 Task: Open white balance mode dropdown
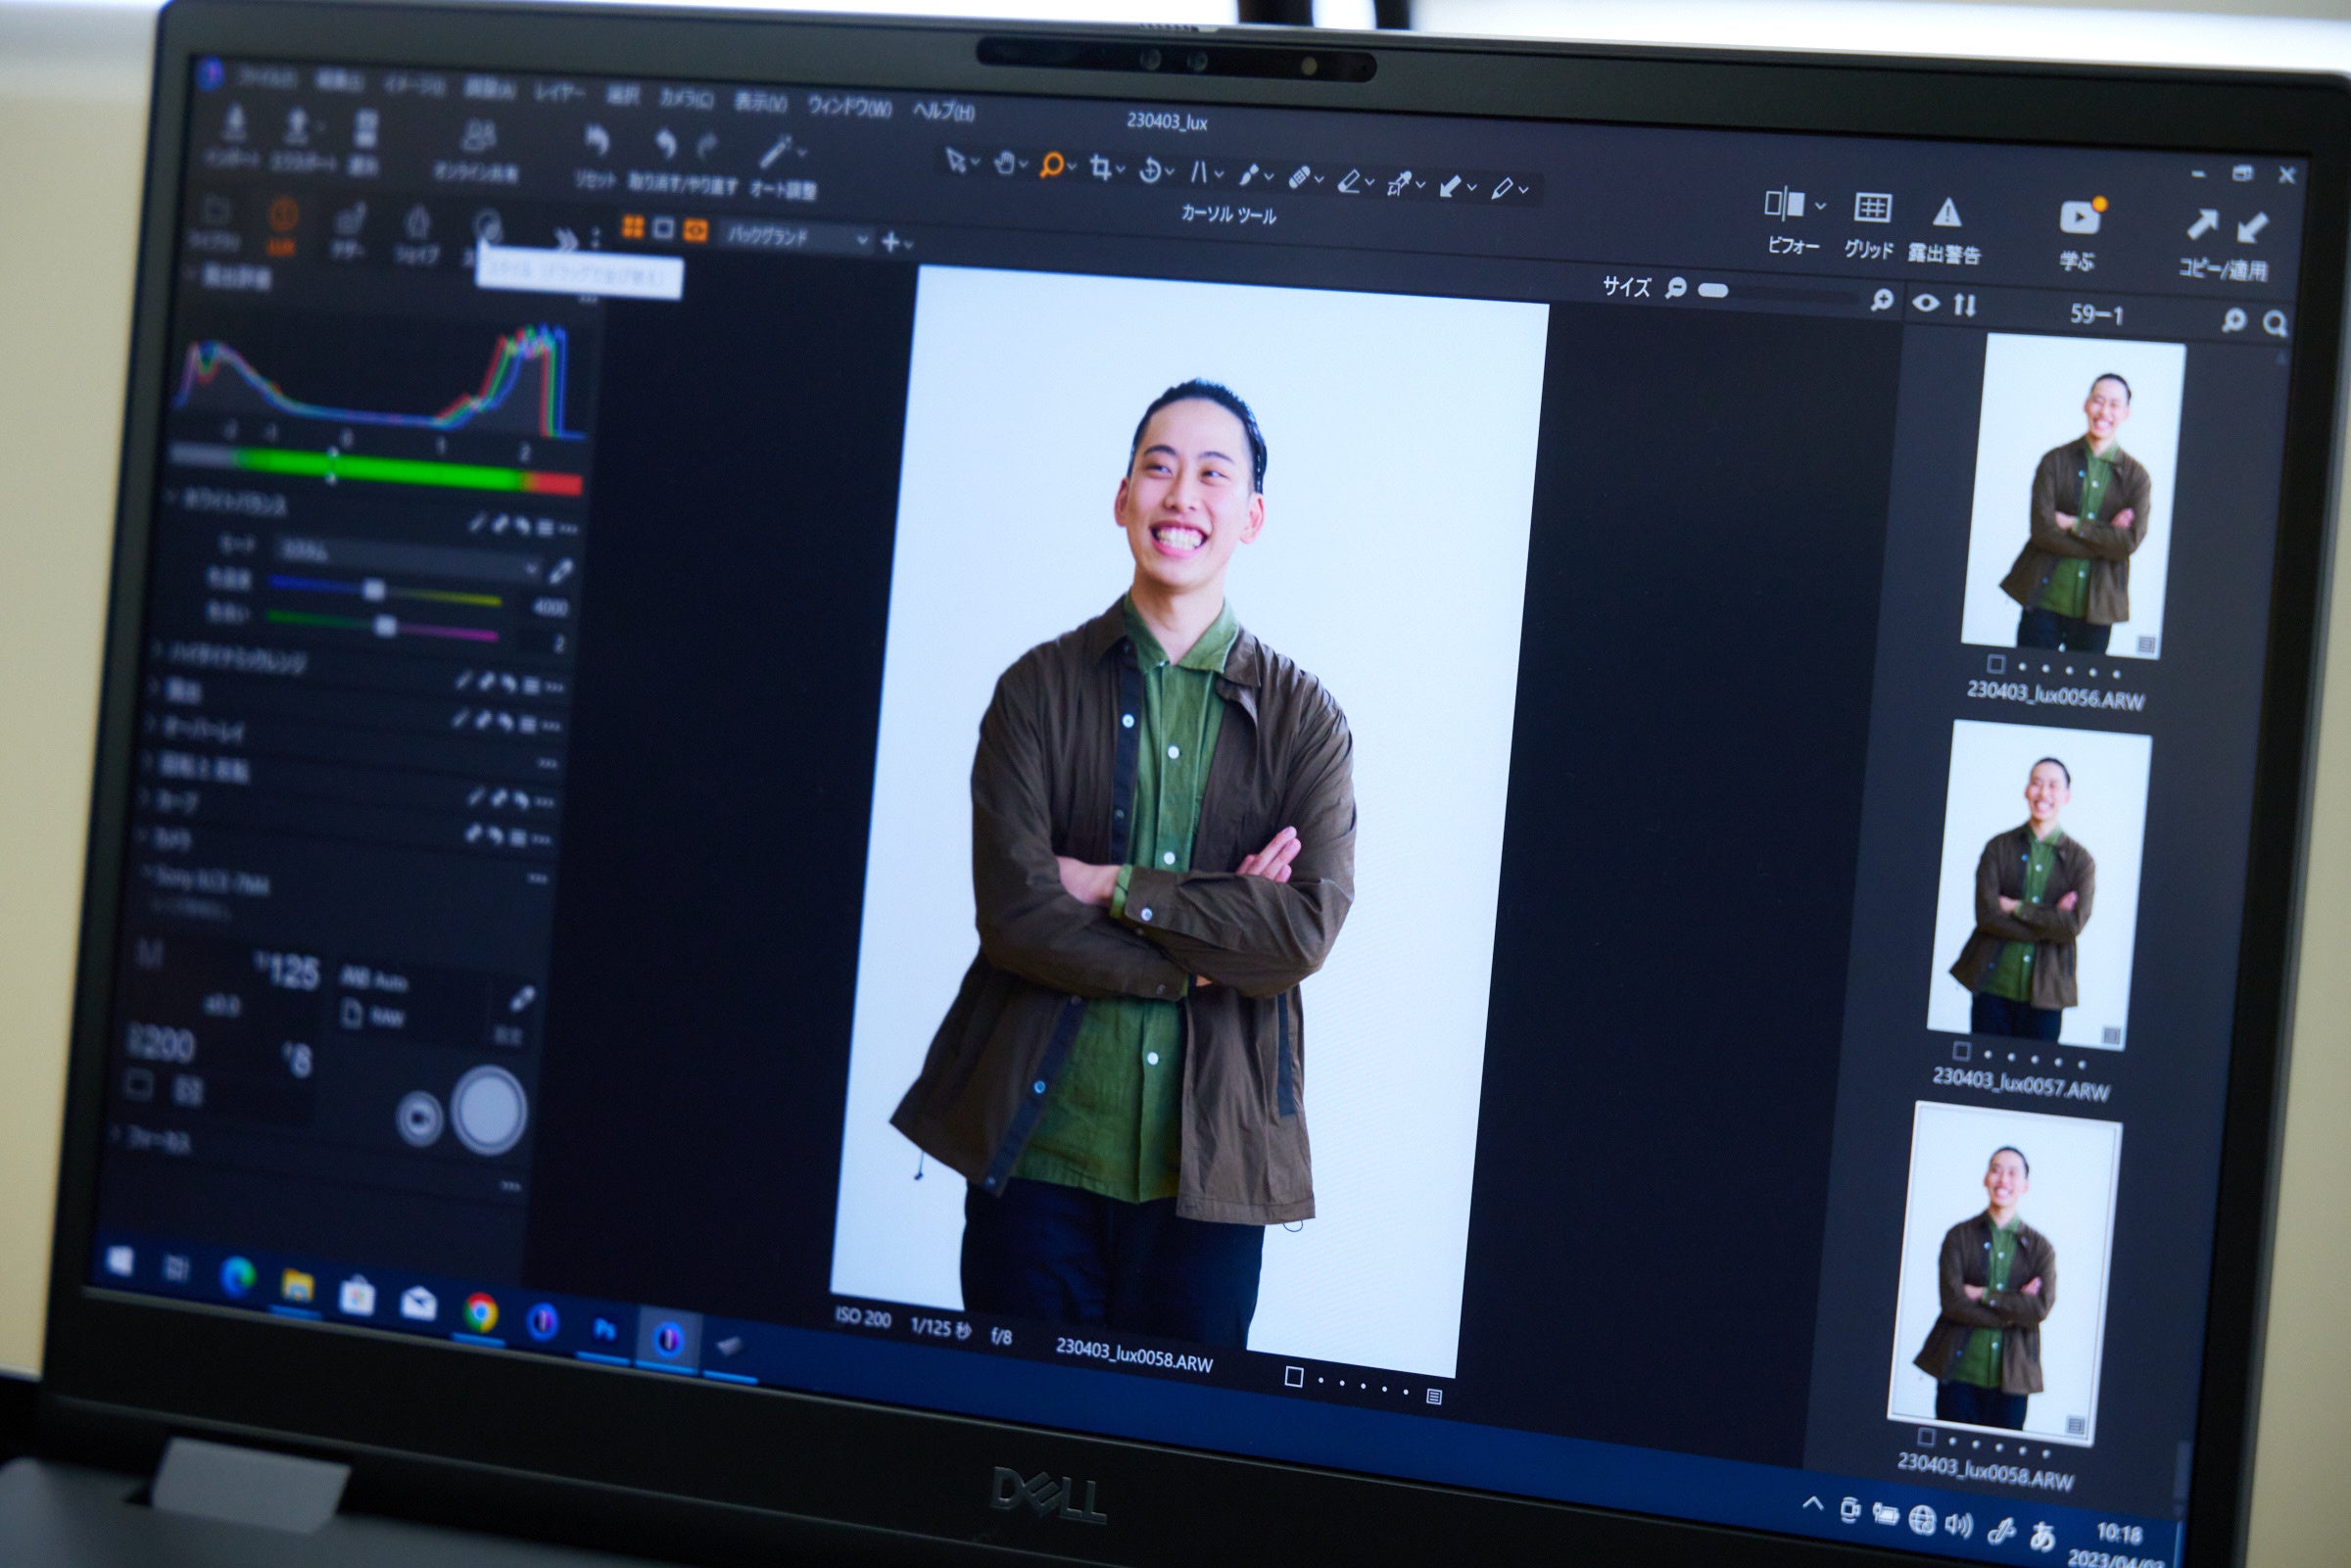coord(405,558)
